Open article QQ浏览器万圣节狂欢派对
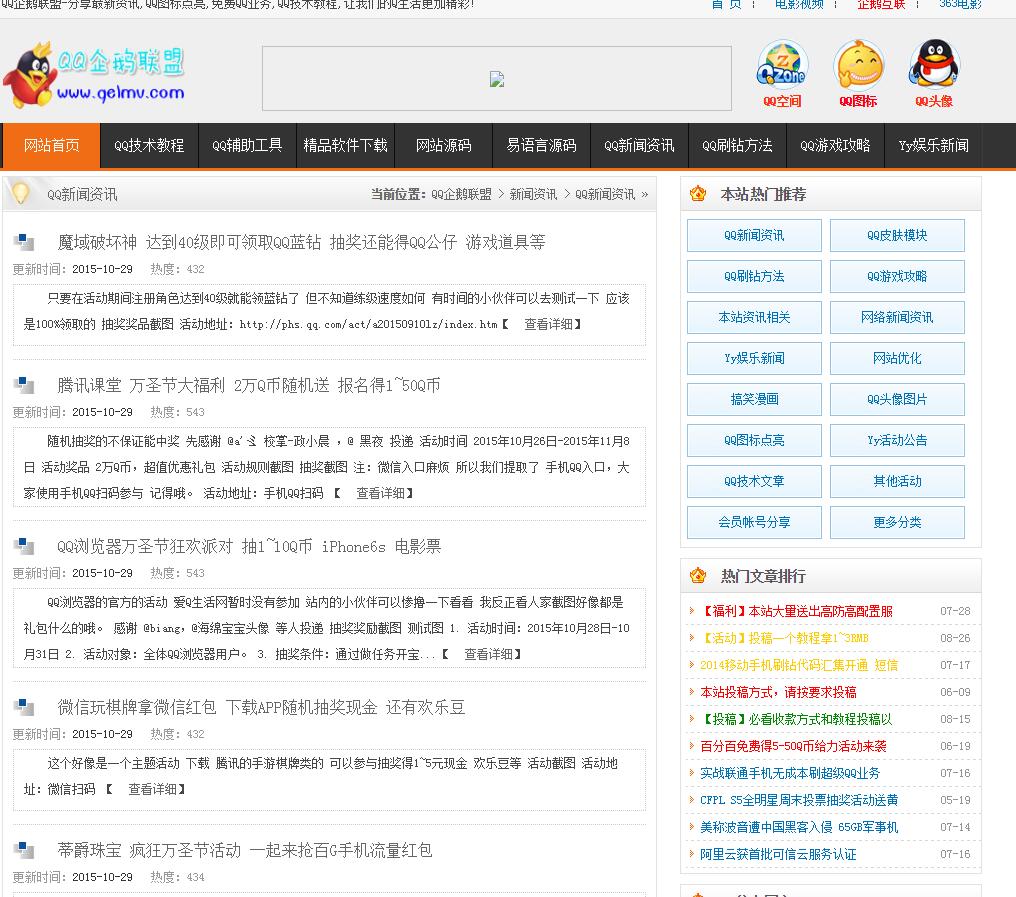 point(249,546)
